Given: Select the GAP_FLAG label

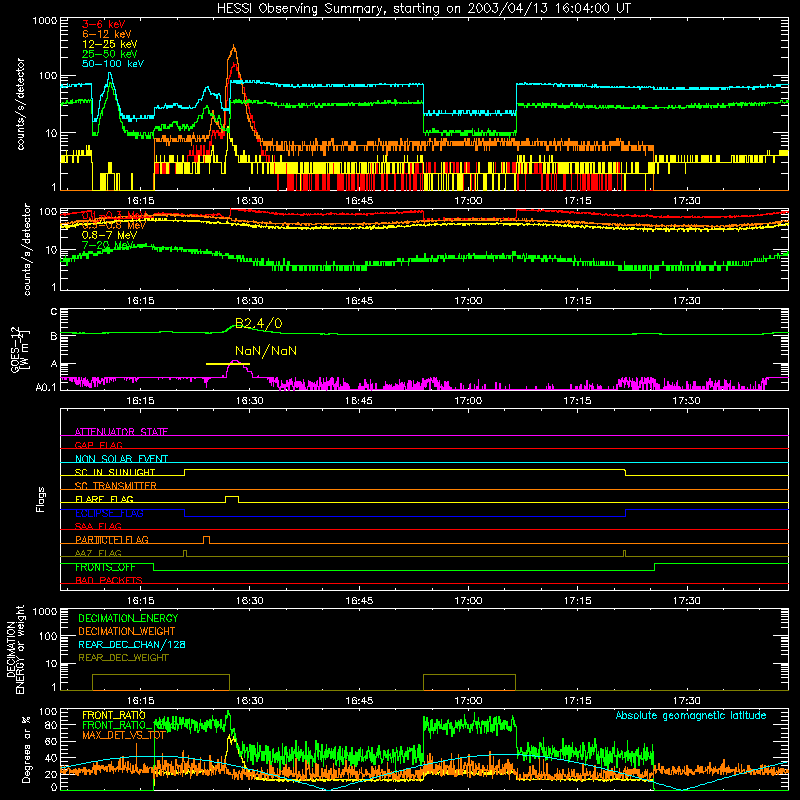Looking at the screenshot, I should pyautogui.click(x=98, y=445).
